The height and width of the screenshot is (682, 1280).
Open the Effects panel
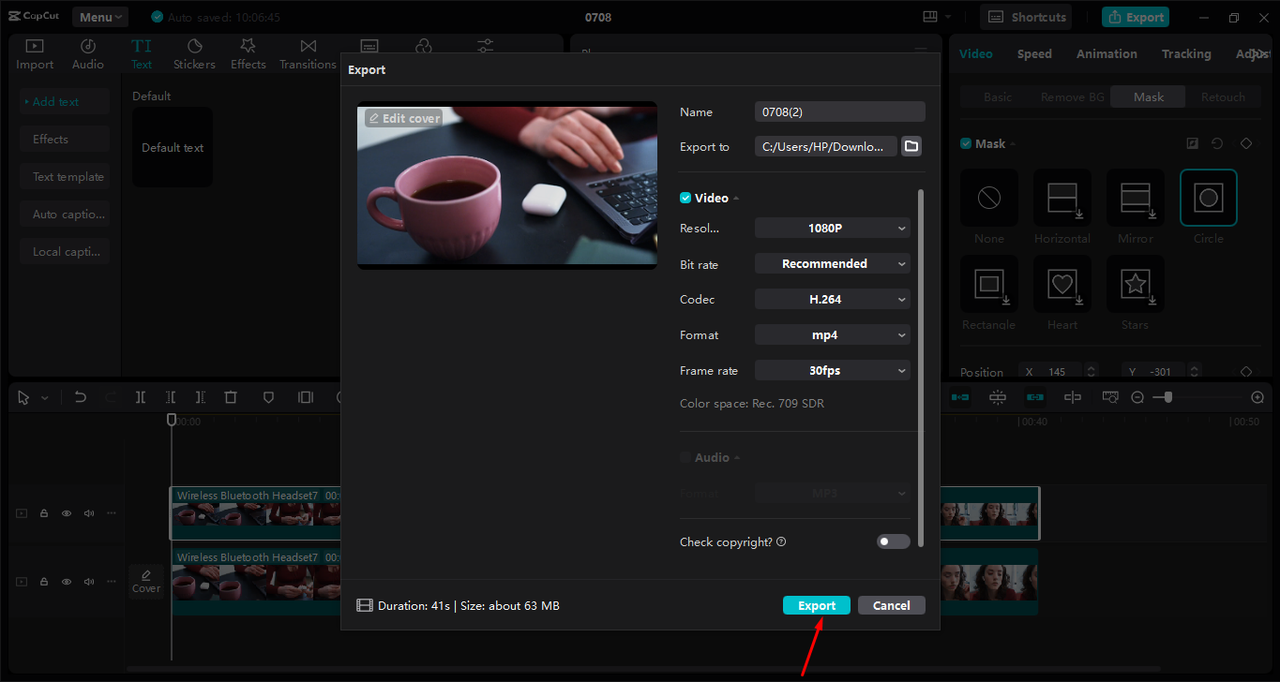click(248, 54)
